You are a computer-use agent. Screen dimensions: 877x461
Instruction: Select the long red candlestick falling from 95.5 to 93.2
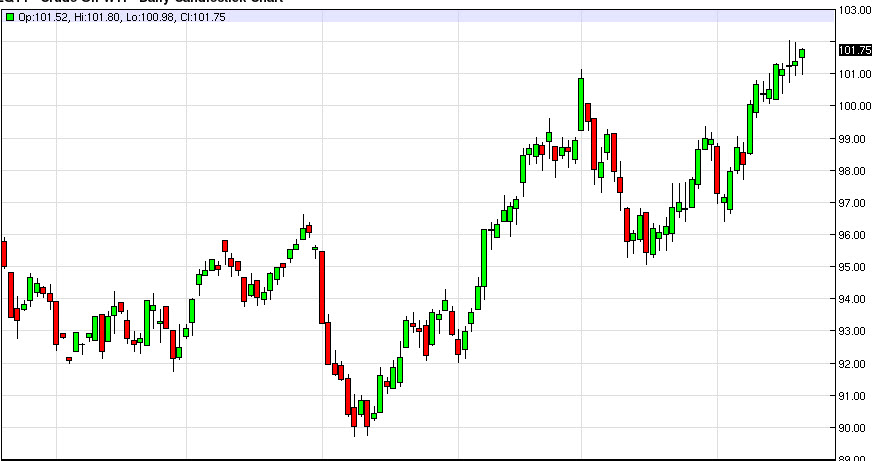pyautogui.click(x=322, y=288)
